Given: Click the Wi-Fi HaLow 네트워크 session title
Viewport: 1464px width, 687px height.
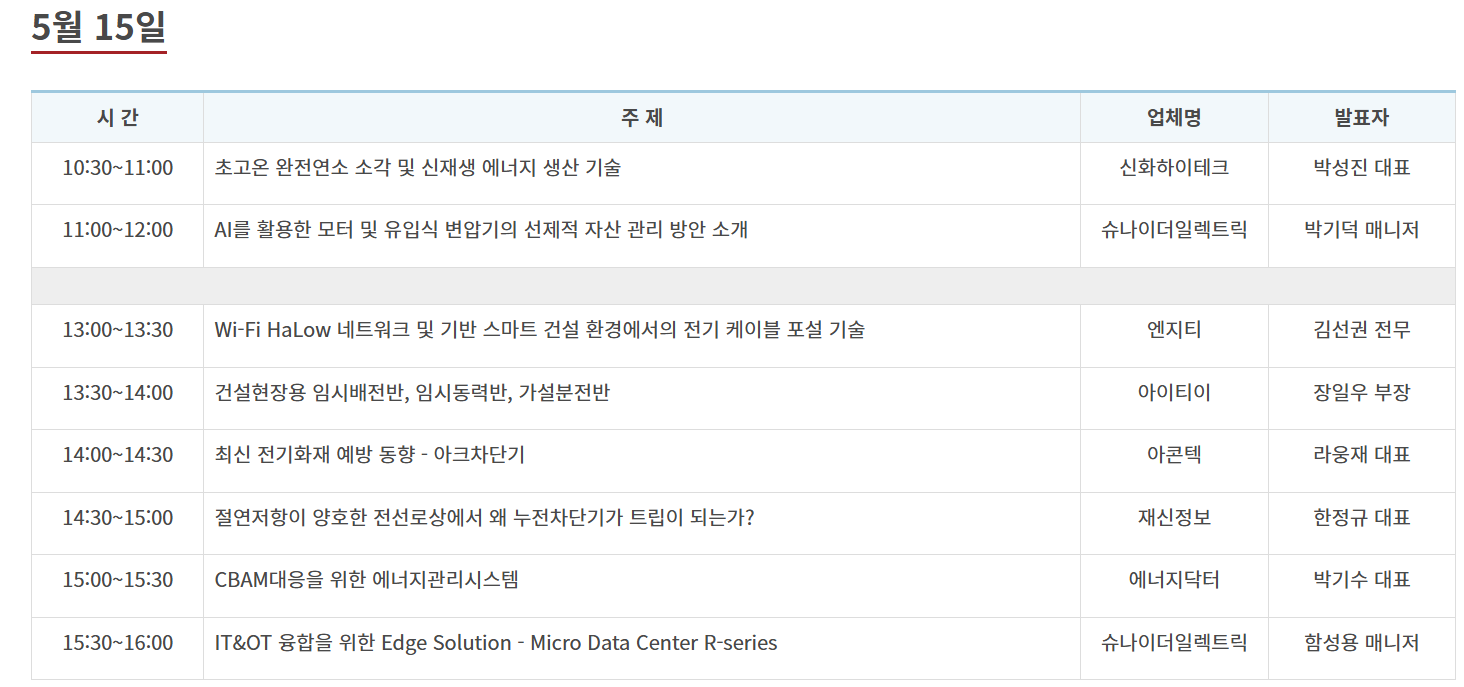Looking at the screenshot, I should (539, 330).
